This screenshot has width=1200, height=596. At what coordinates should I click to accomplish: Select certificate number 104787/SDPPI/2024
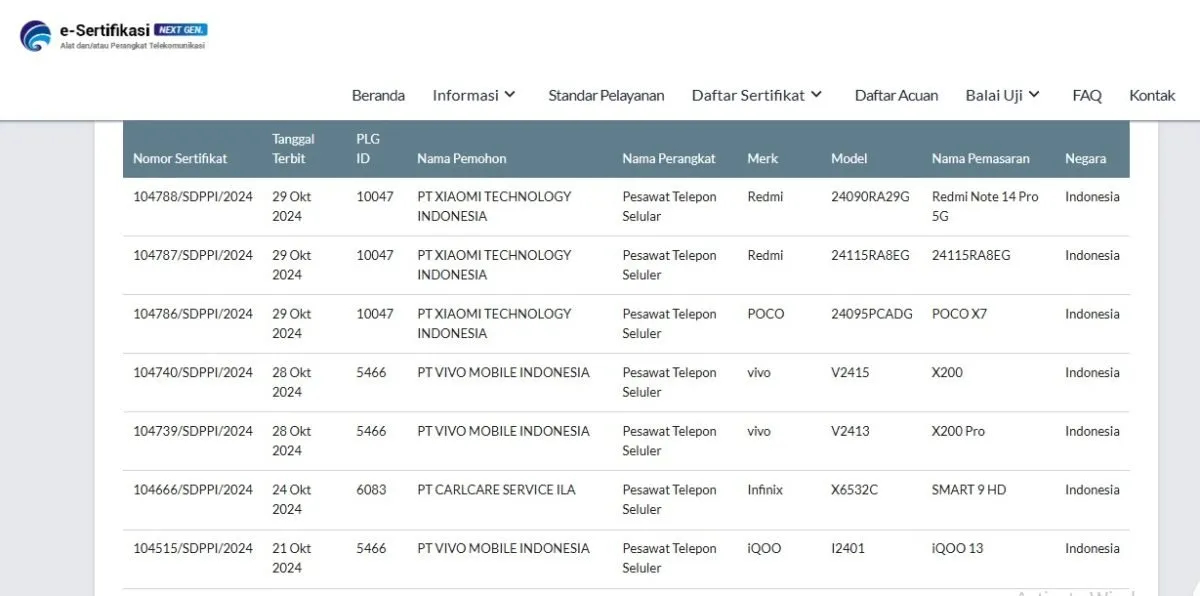click(x=193, y=255)
